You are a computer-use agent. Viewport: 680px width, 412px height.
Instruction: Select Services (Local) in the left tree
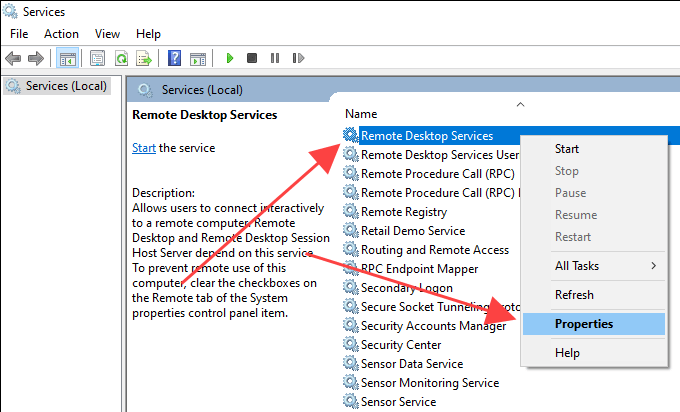point(66,86)
